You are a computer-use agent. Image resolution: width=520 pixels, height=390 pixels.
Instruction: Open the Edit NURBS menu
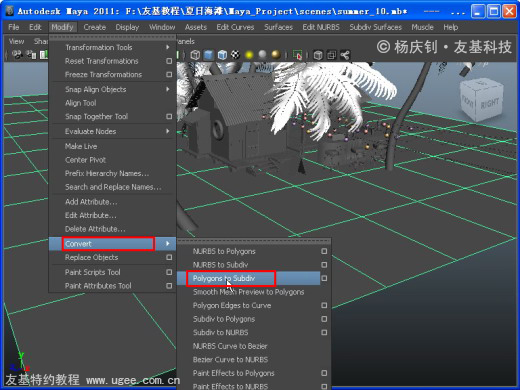[x=321, y=27]
